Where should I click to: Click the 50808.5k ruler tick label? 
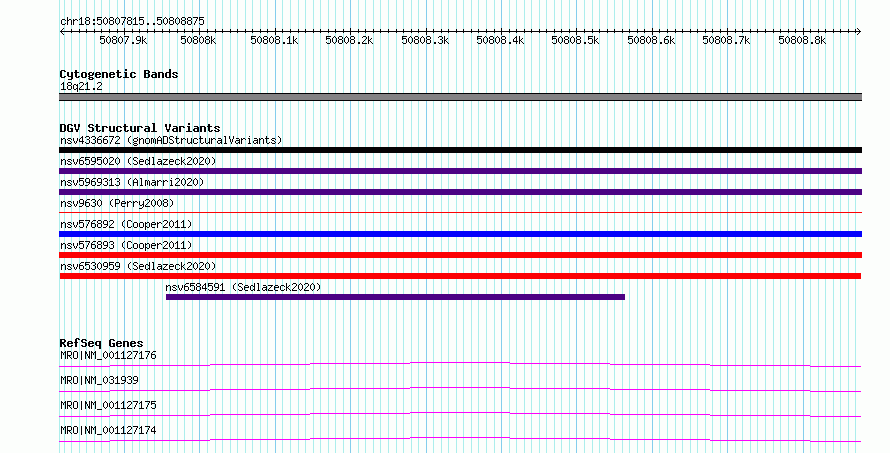coord(576,40)
